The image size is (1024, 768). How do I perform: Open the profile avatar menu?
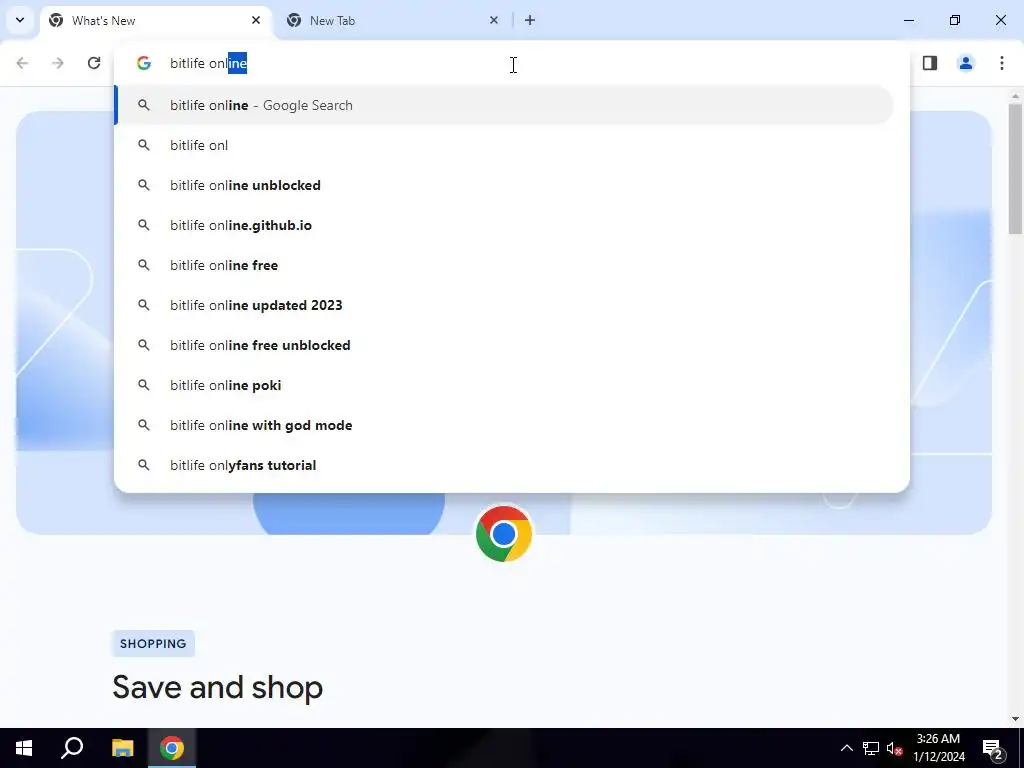(x=966, y=63)
